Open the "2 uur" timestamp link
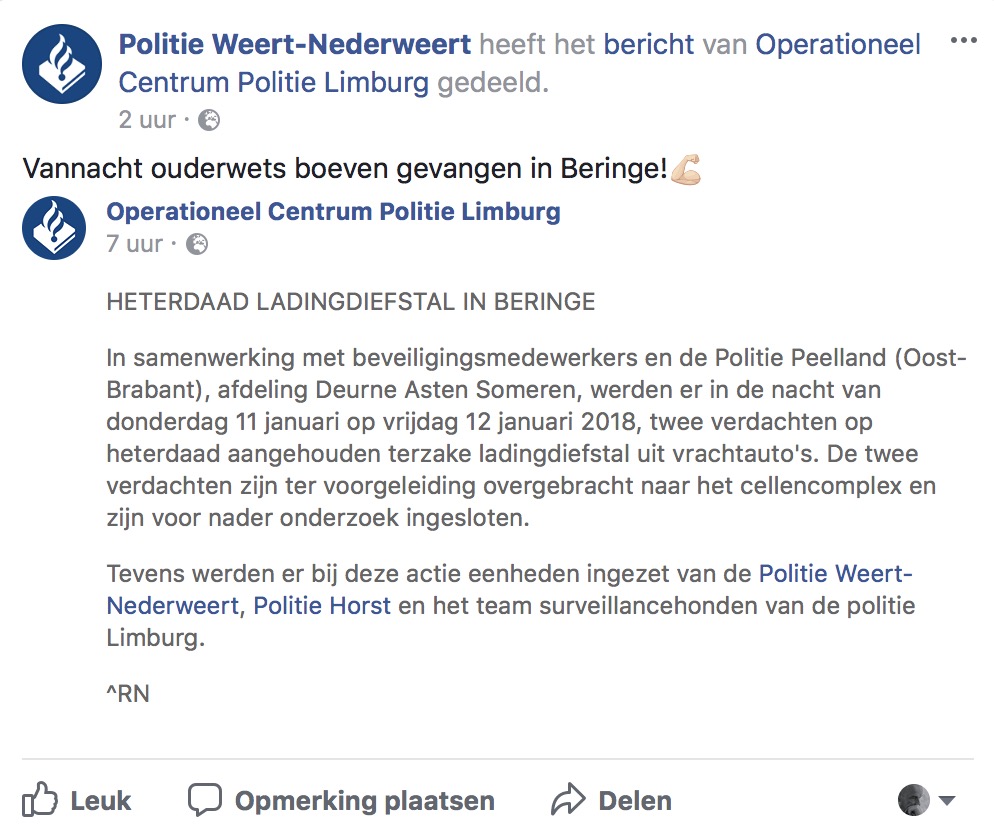 tap(147, 120)
